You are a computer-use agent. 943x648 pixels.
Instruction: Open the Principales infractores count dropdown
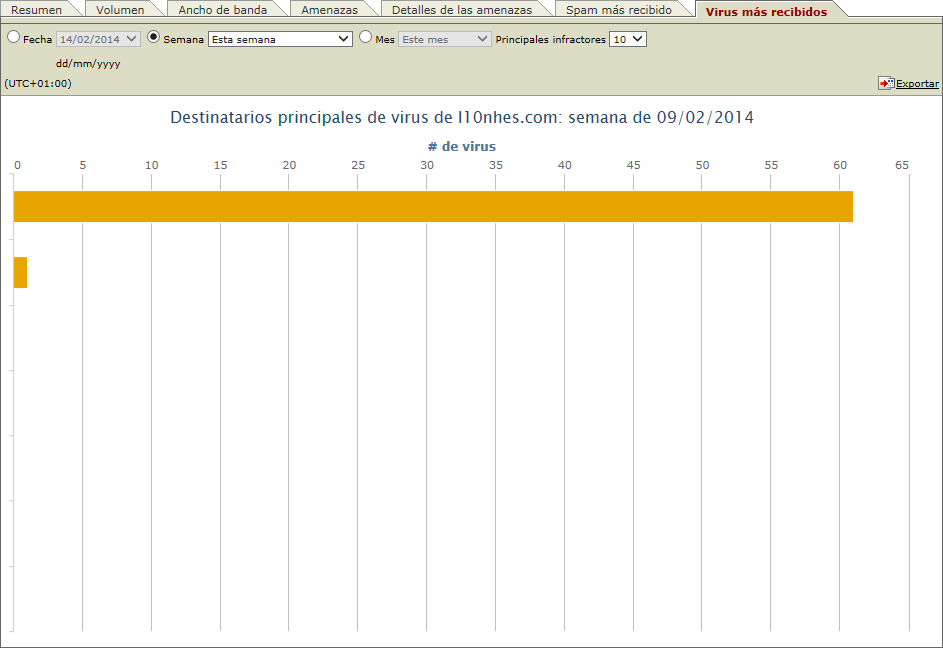(627, 37)
